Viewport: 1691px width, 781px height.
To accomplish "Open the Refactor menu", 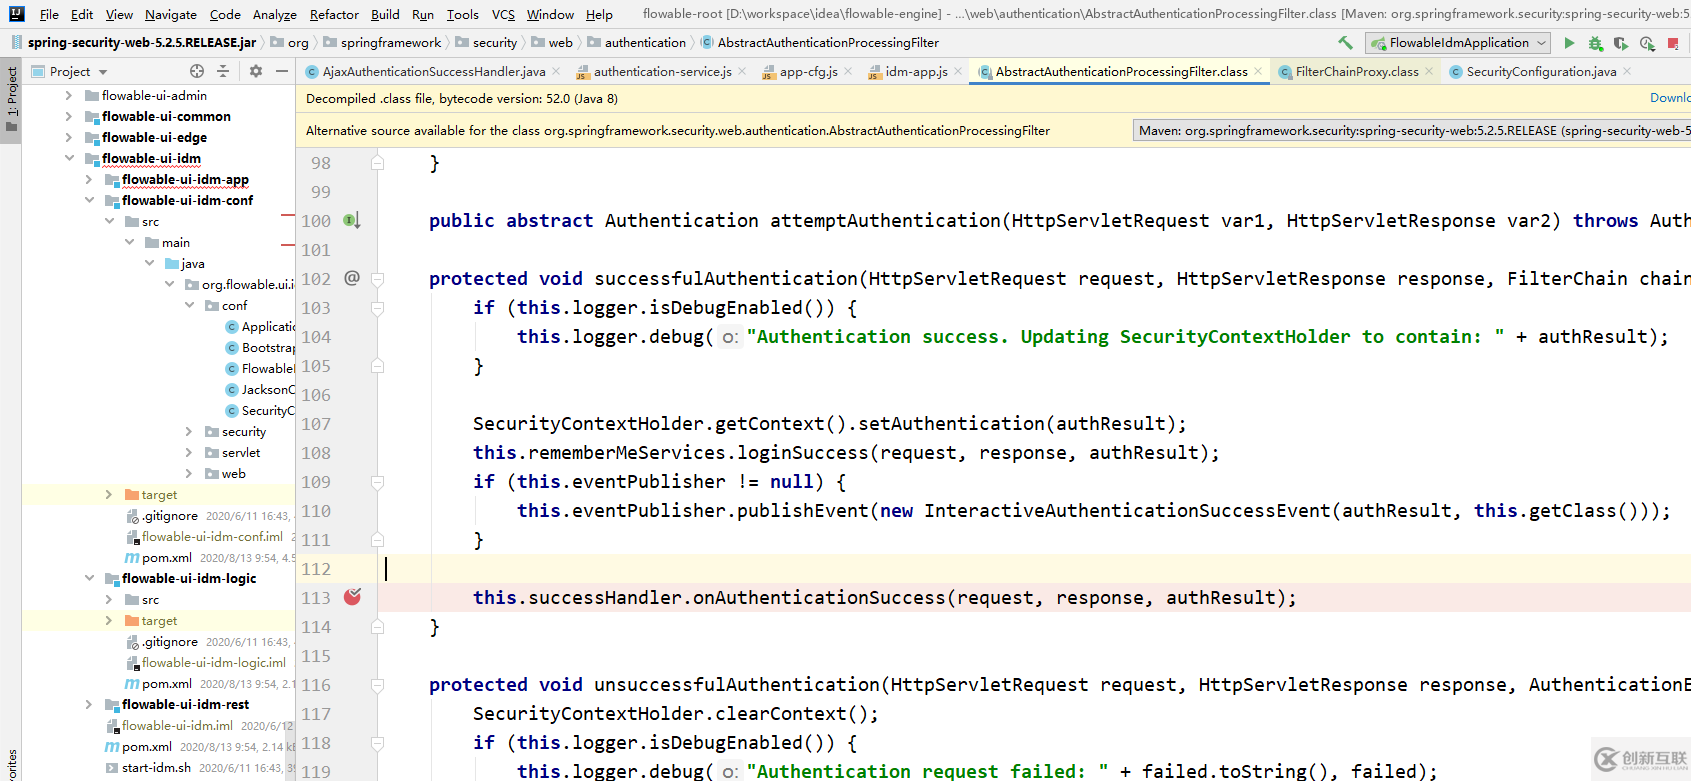I will pyautogui.click(x=334, y=14).
